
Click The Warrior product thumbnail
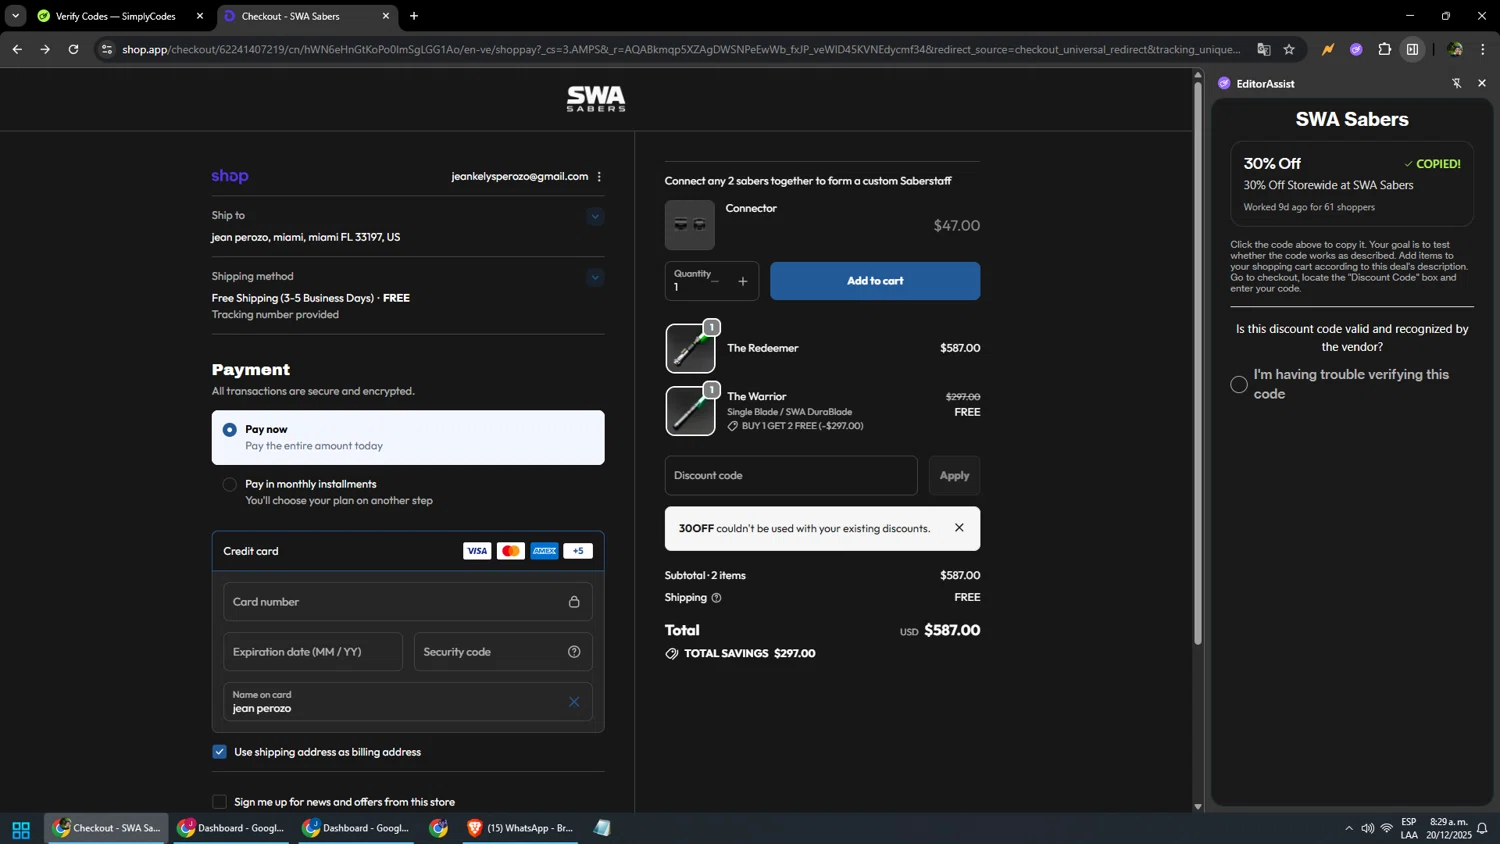[x=690, y=411]
